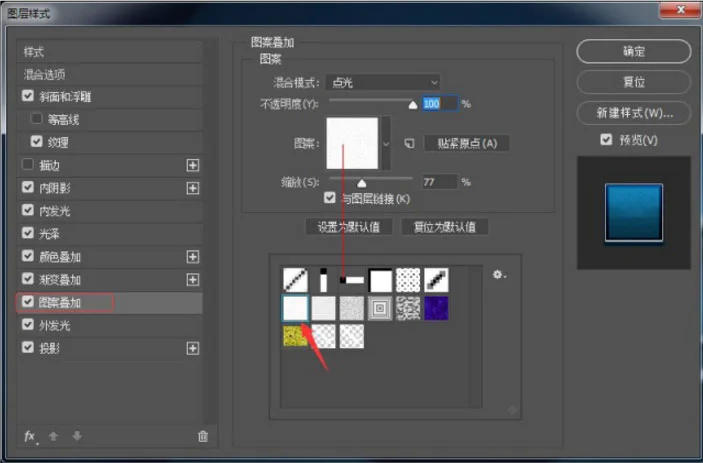Screen dimensions: 703x463
Task: Toggle the 内阴影 checkbox
Action: click(28, 187)
